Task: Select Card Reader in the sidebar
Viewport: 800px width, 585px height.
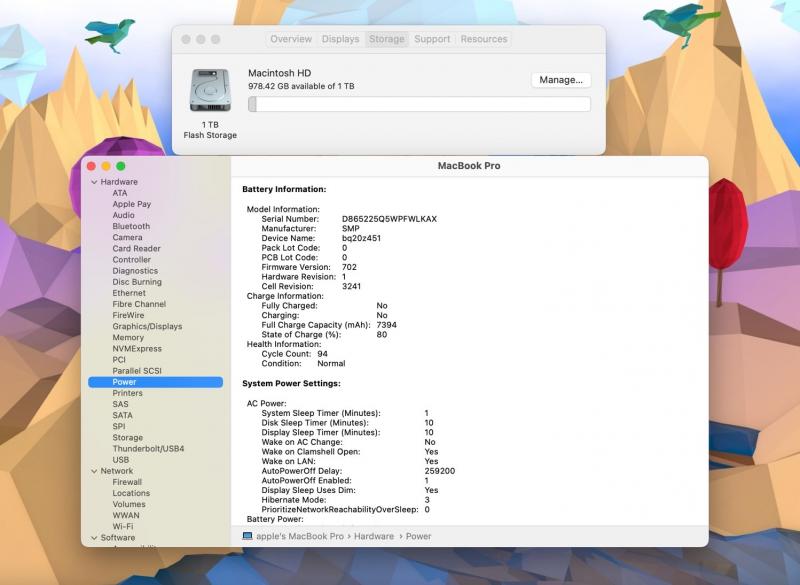Action: tap(136, 249)
